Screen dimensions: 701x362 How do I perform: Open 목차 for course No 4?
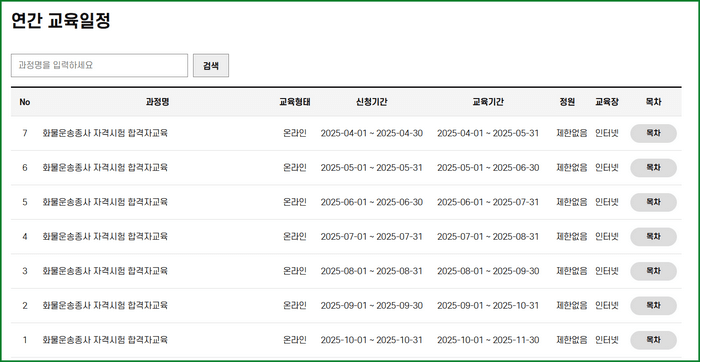point(653,236)
